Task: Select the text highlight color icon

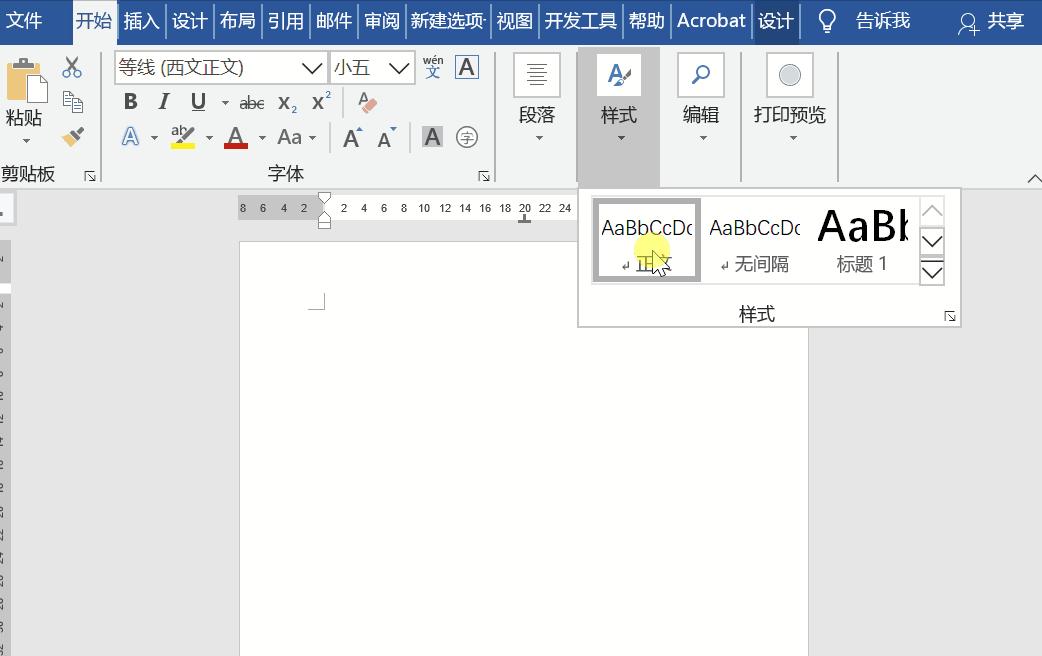Action: (x=184, y=137)
